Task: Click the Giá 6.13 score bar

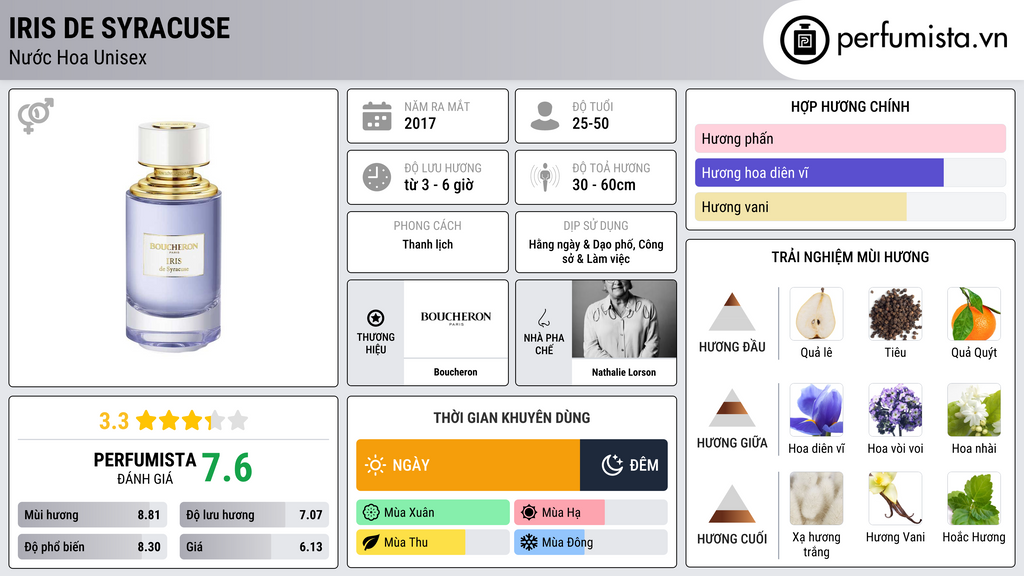Action: 254,547
